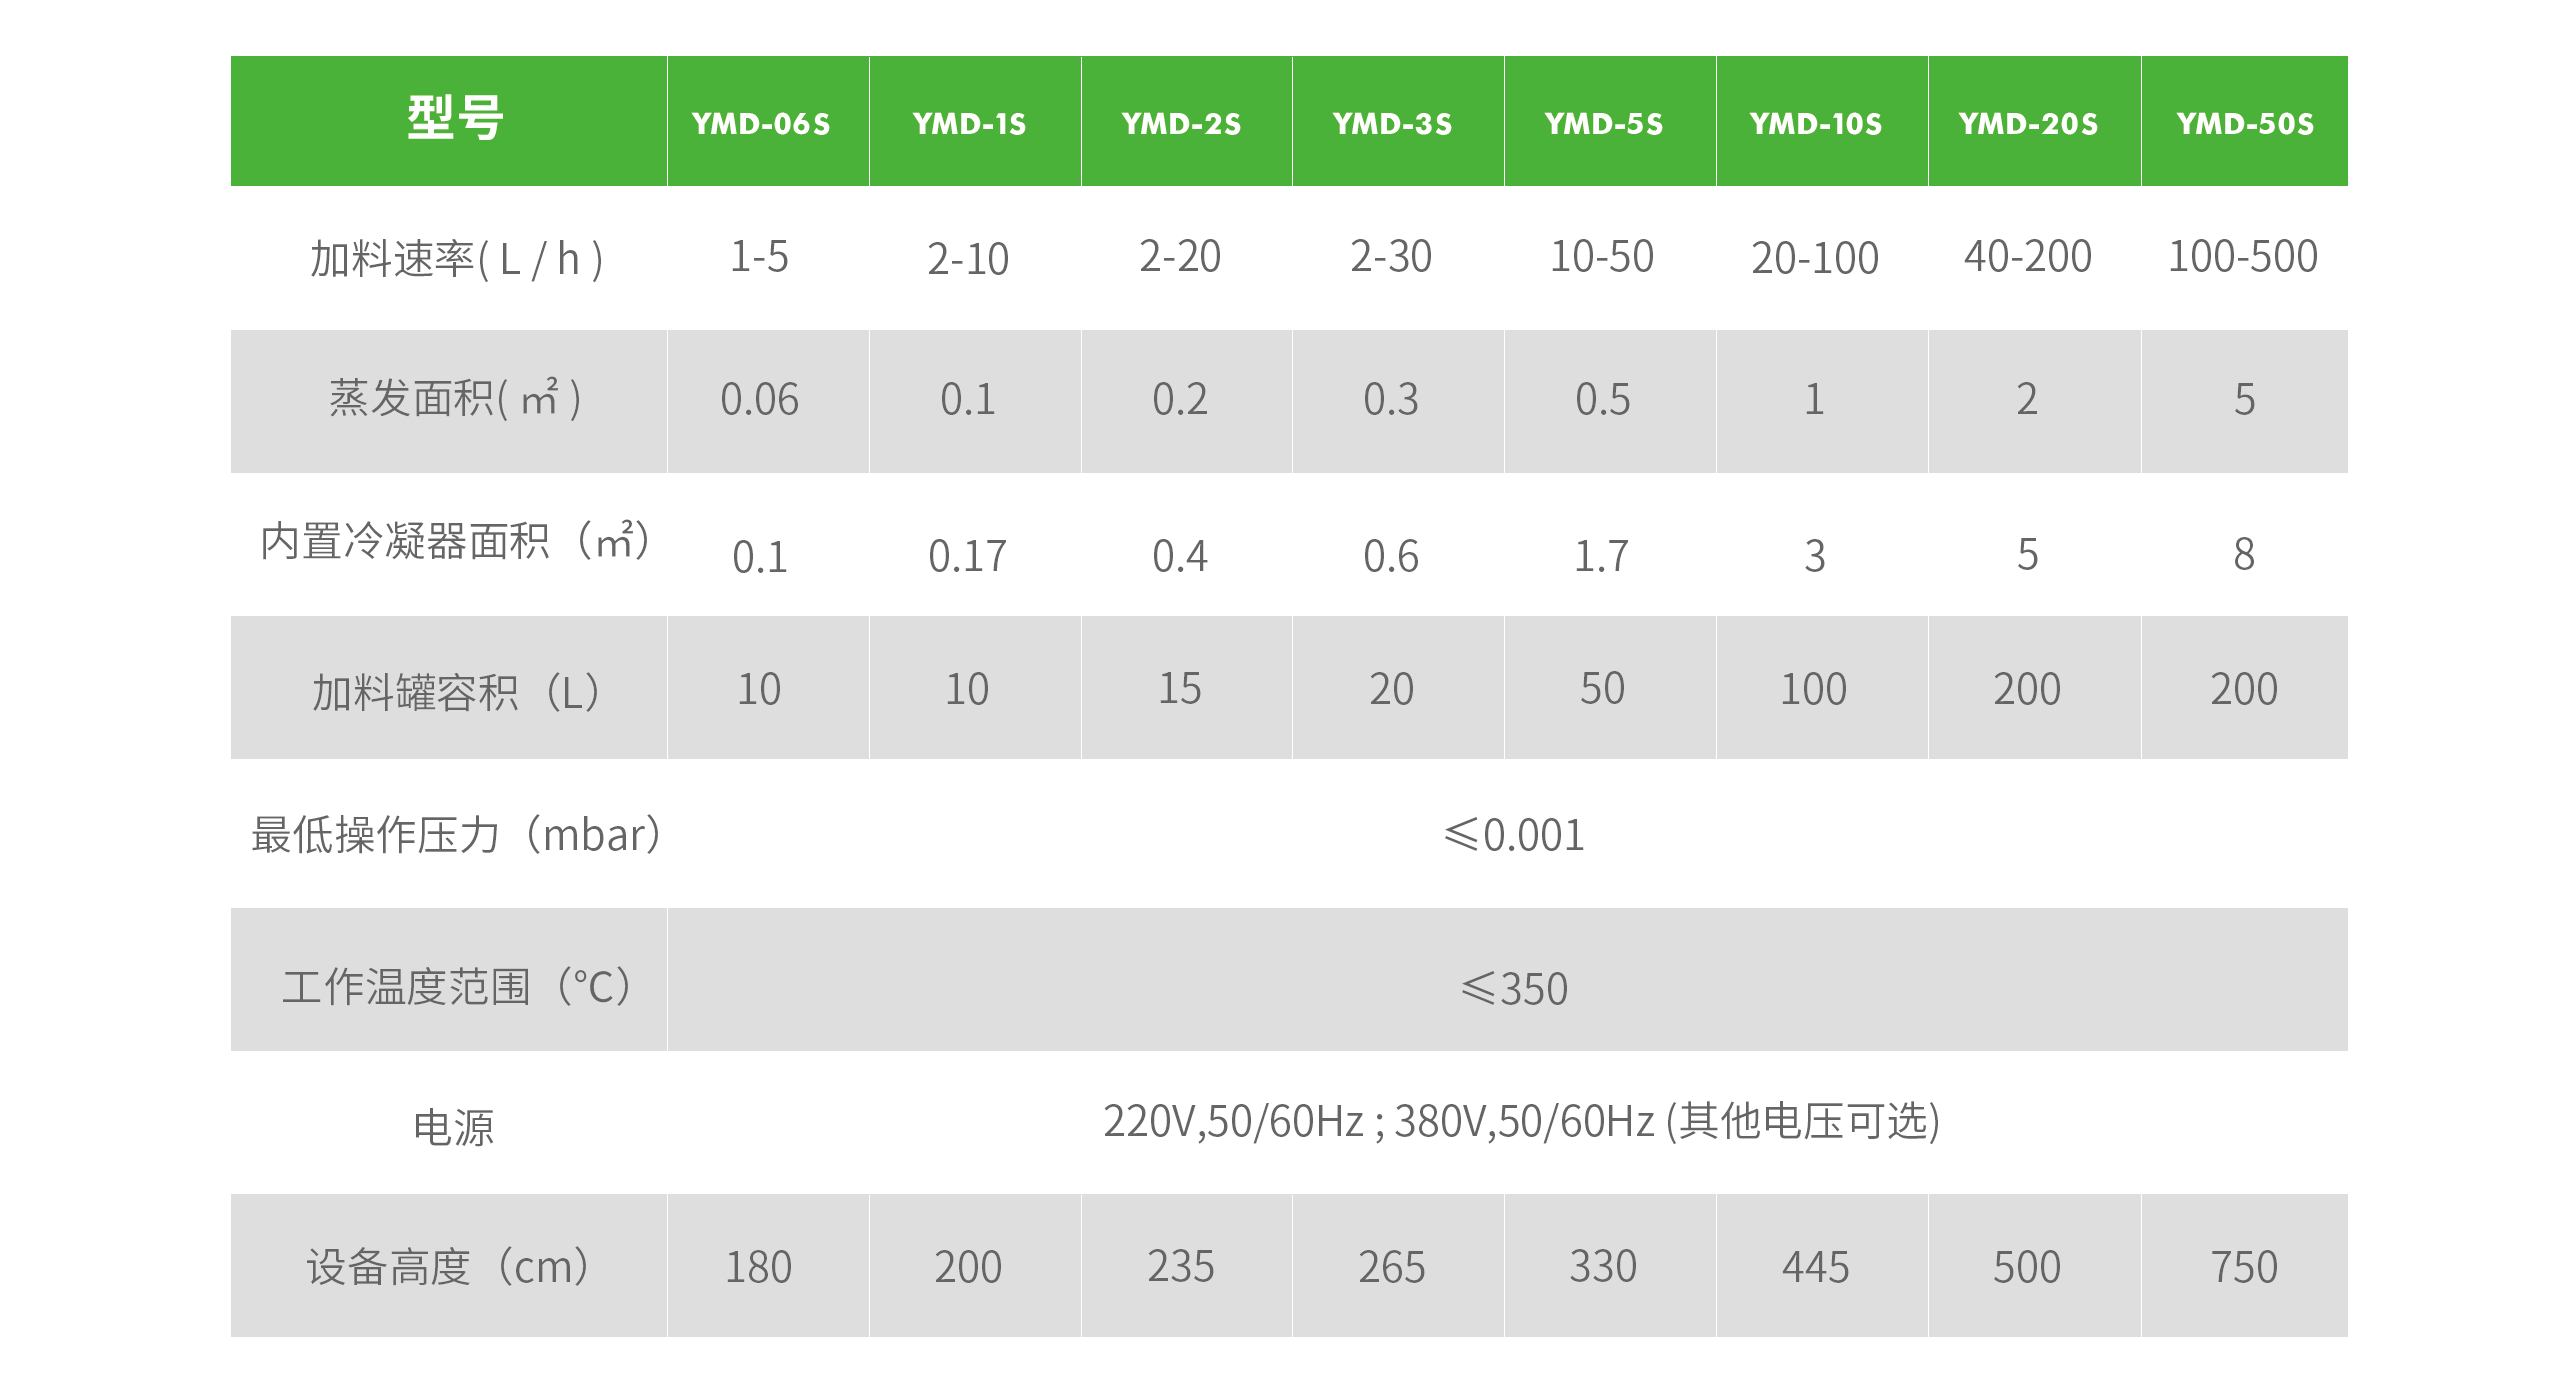The width and height of the screenshot is (2560, 1396).
Task: Click the YMD-50S column header
Action: (2245, 124)
